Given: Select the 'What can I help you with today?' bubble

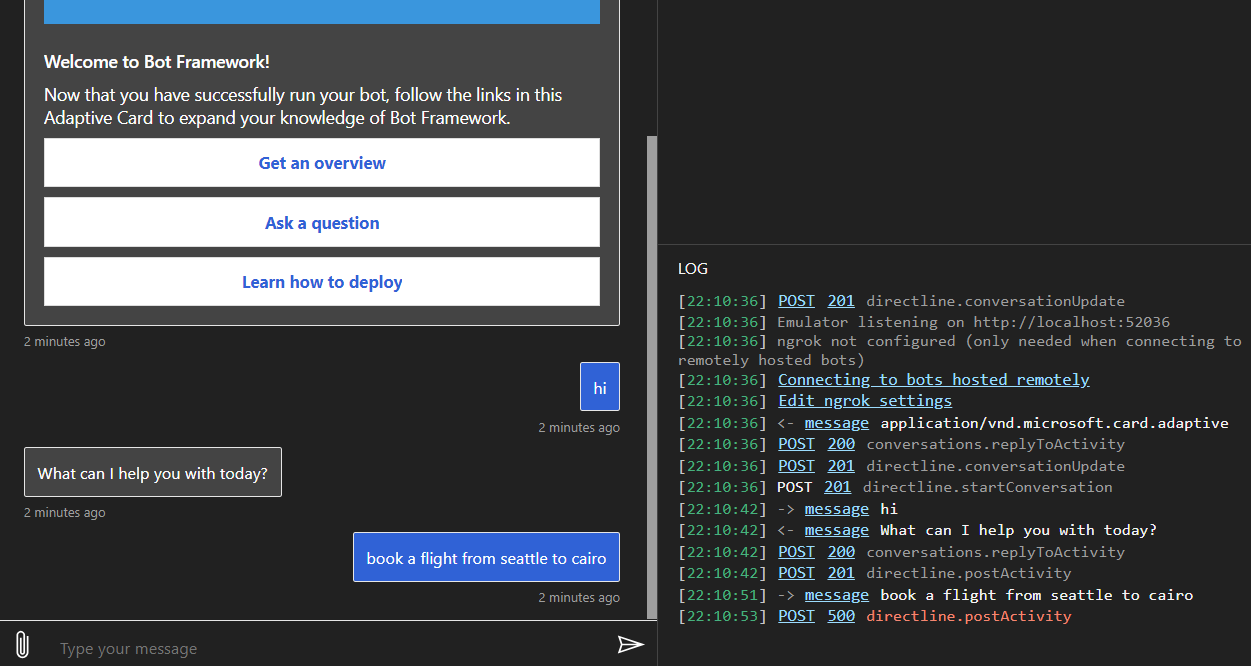Looking at the screenshot, I should [x=153, y=472].
